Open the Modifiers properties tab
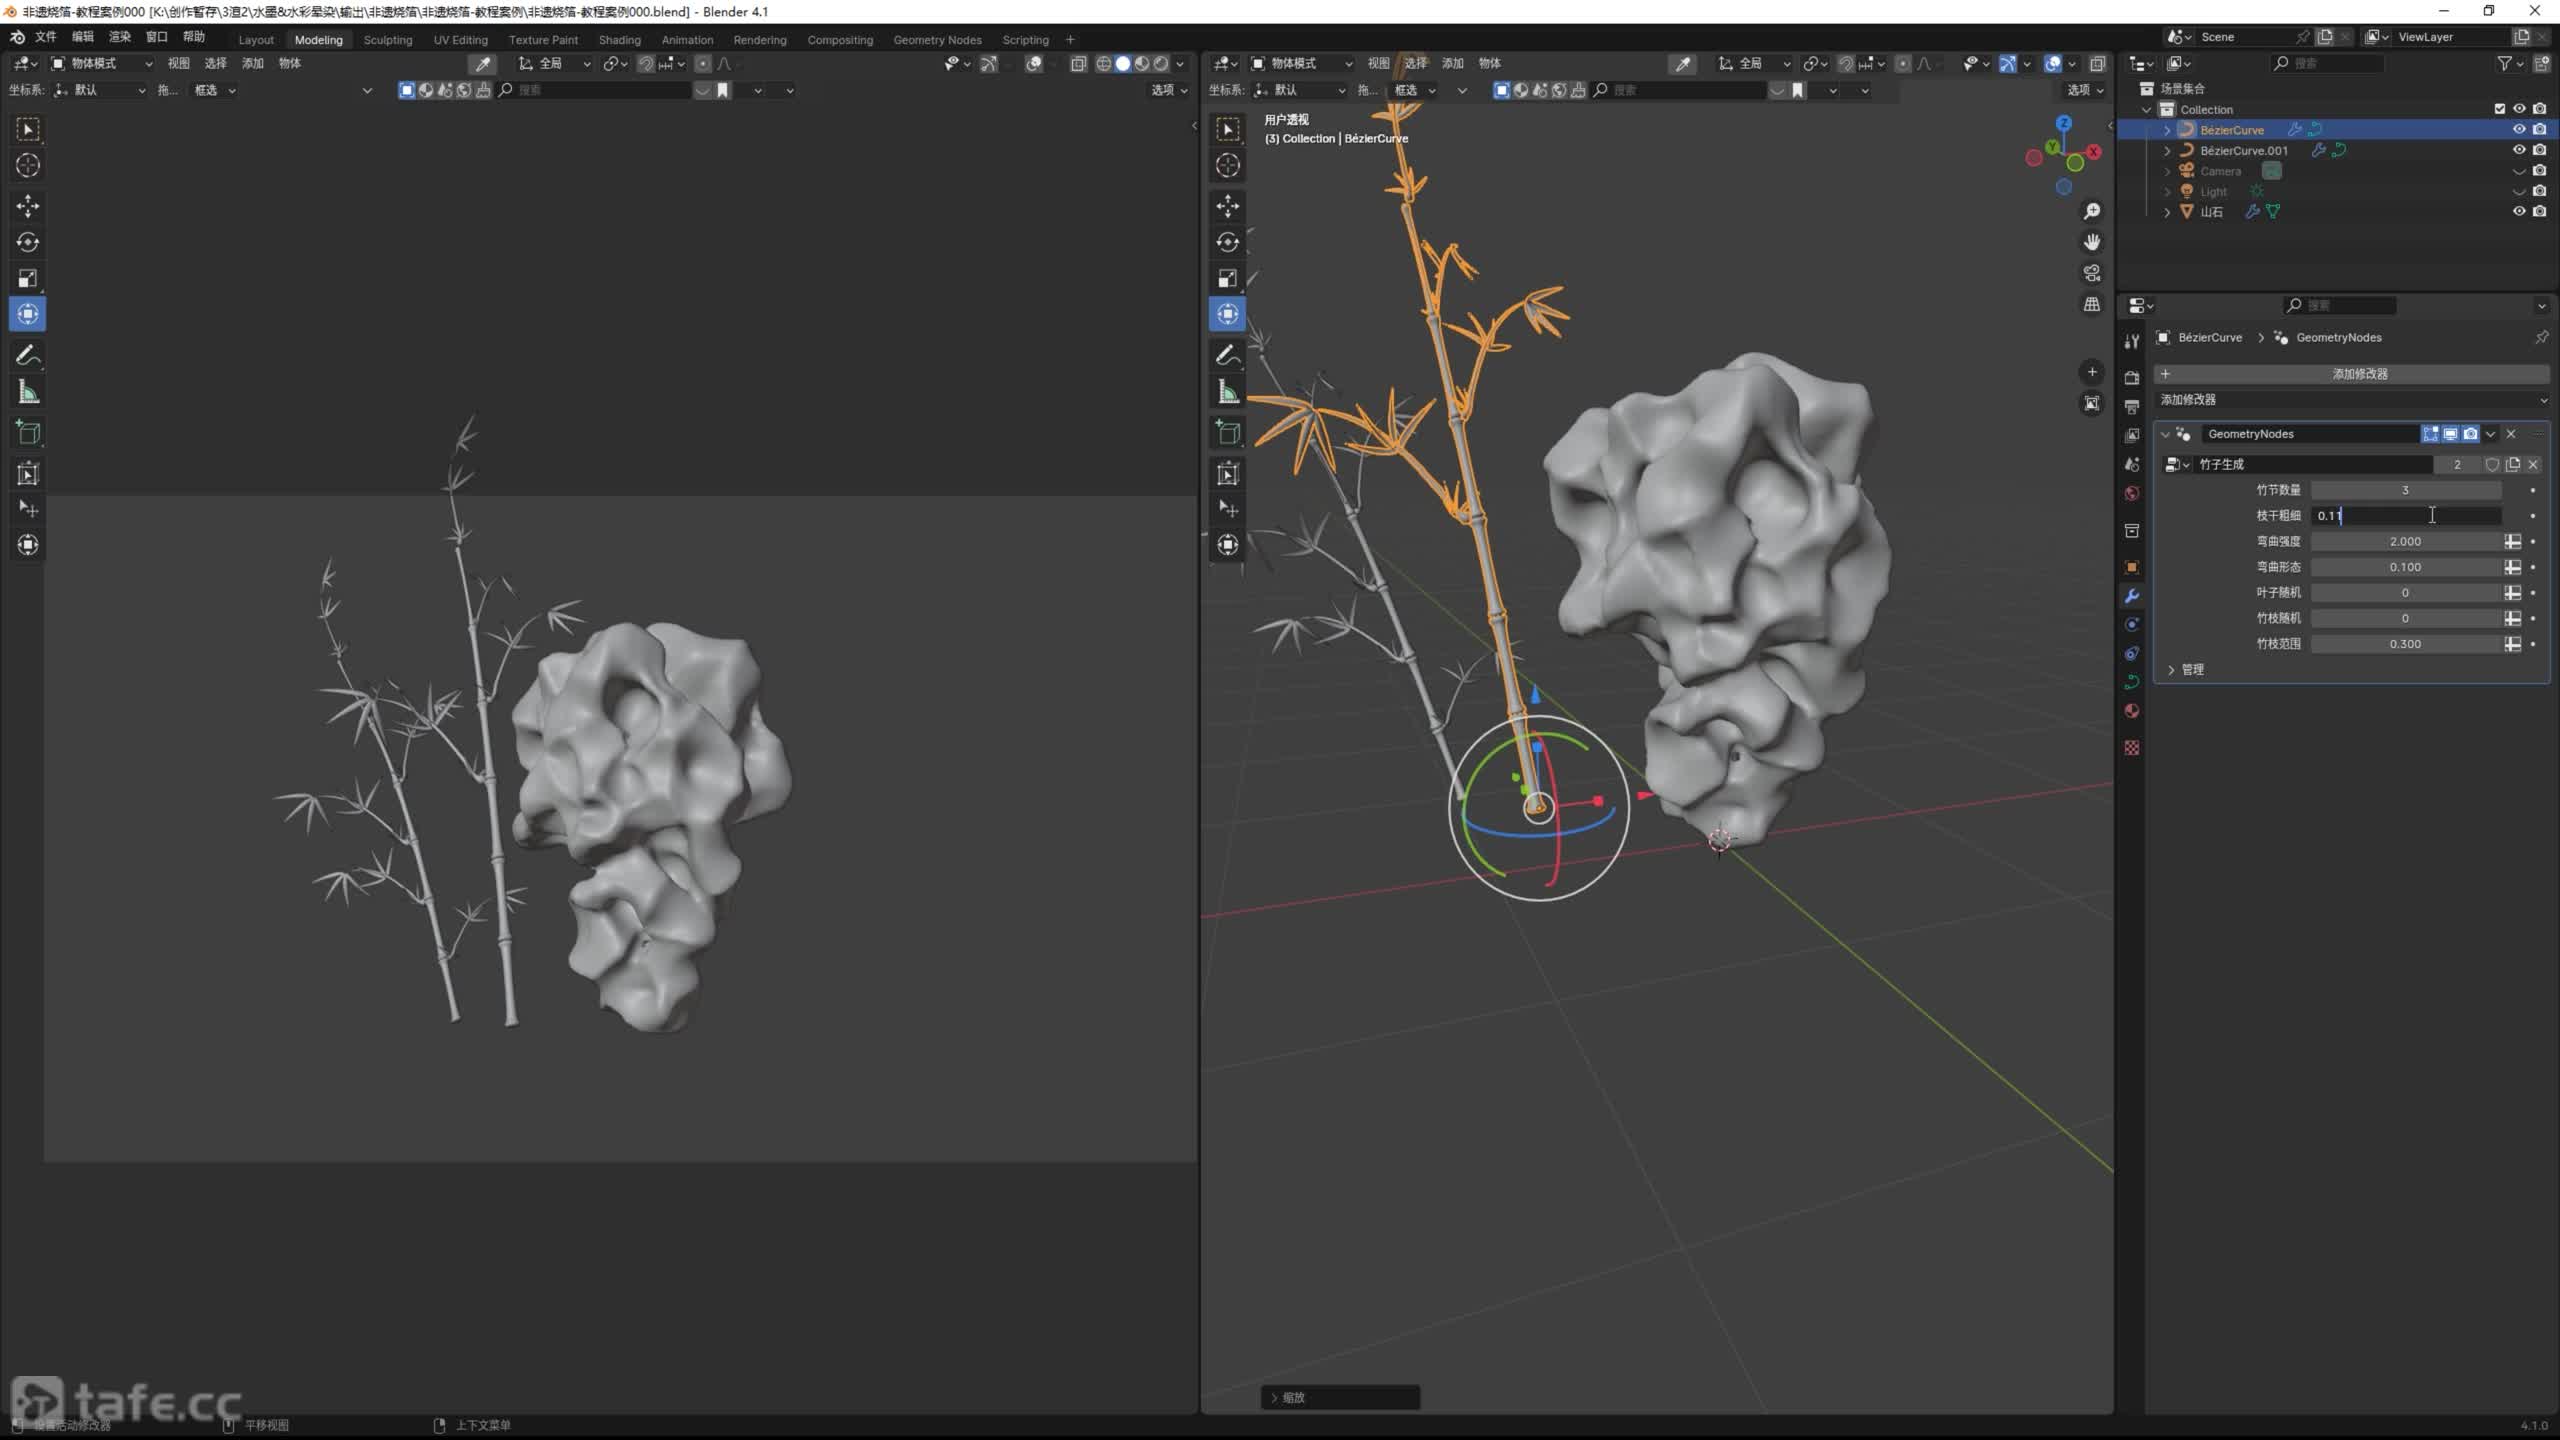Screen dimensions: 2560x1440 coord(2132,596)
